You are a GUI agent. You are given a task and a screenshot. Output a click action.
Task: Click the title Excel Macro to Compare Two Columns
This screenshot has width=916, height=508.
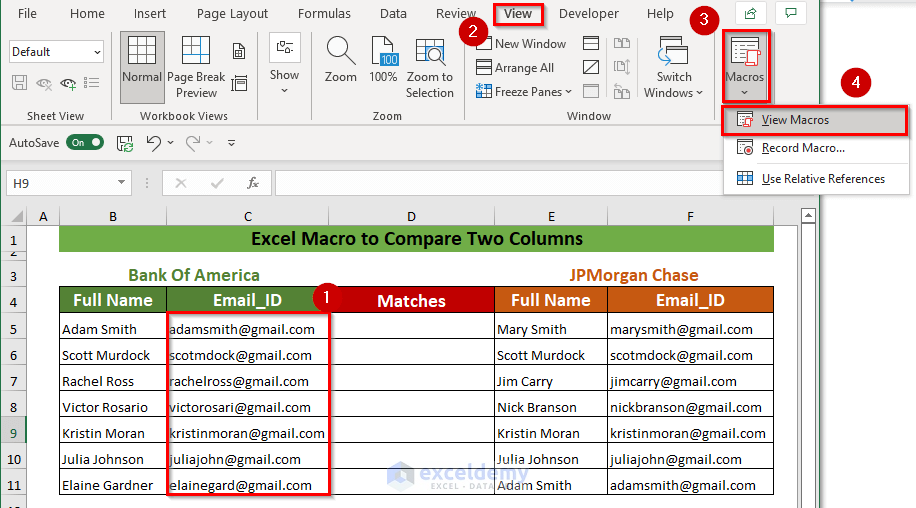pos(417,239)
